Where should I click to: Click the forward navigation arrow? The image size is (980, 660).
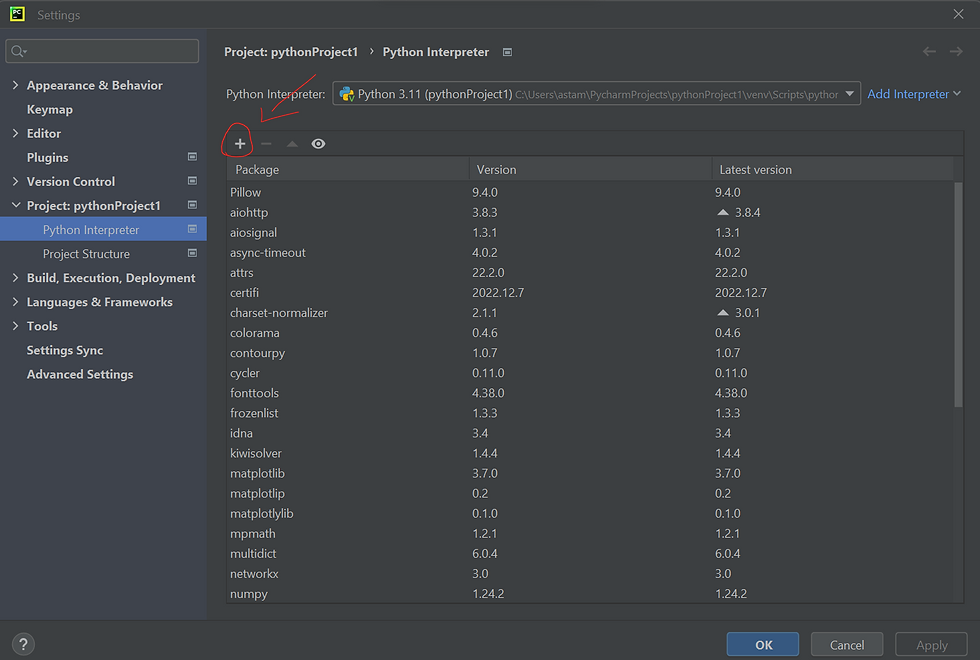(x=956, y=52)
